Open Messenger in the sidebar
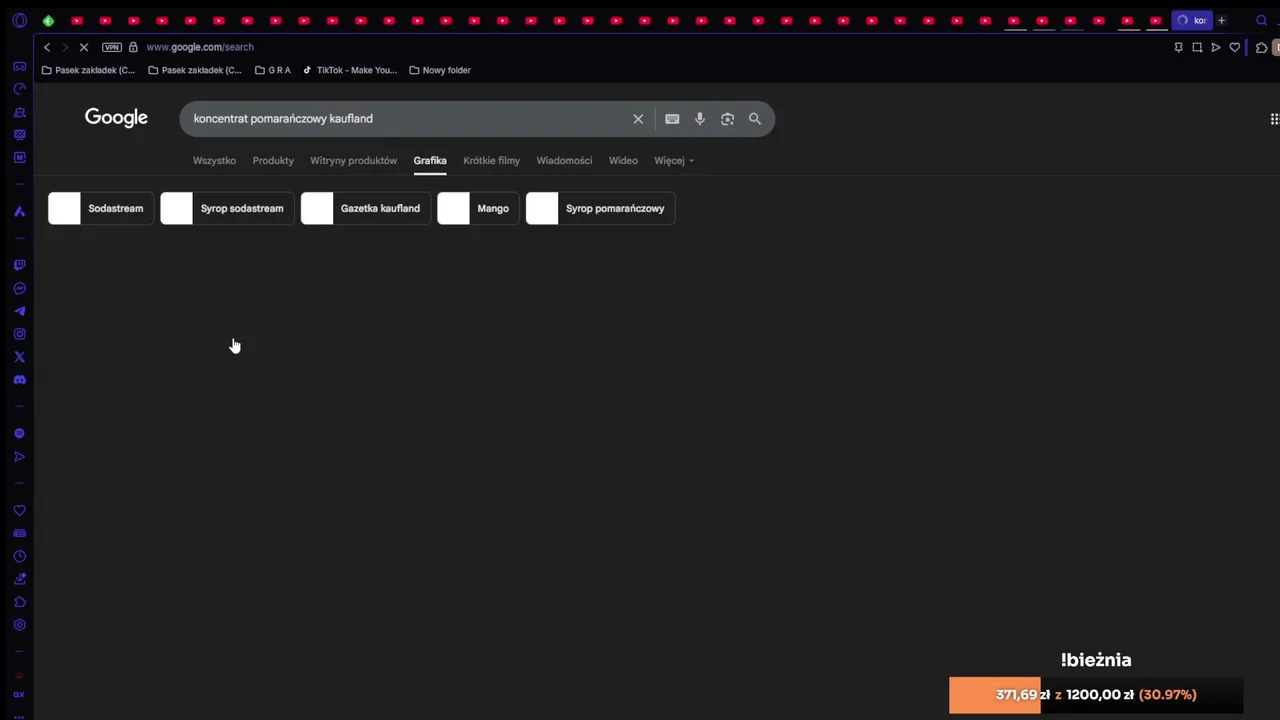Screen dimensions: 1280x720 coord(19,289)
